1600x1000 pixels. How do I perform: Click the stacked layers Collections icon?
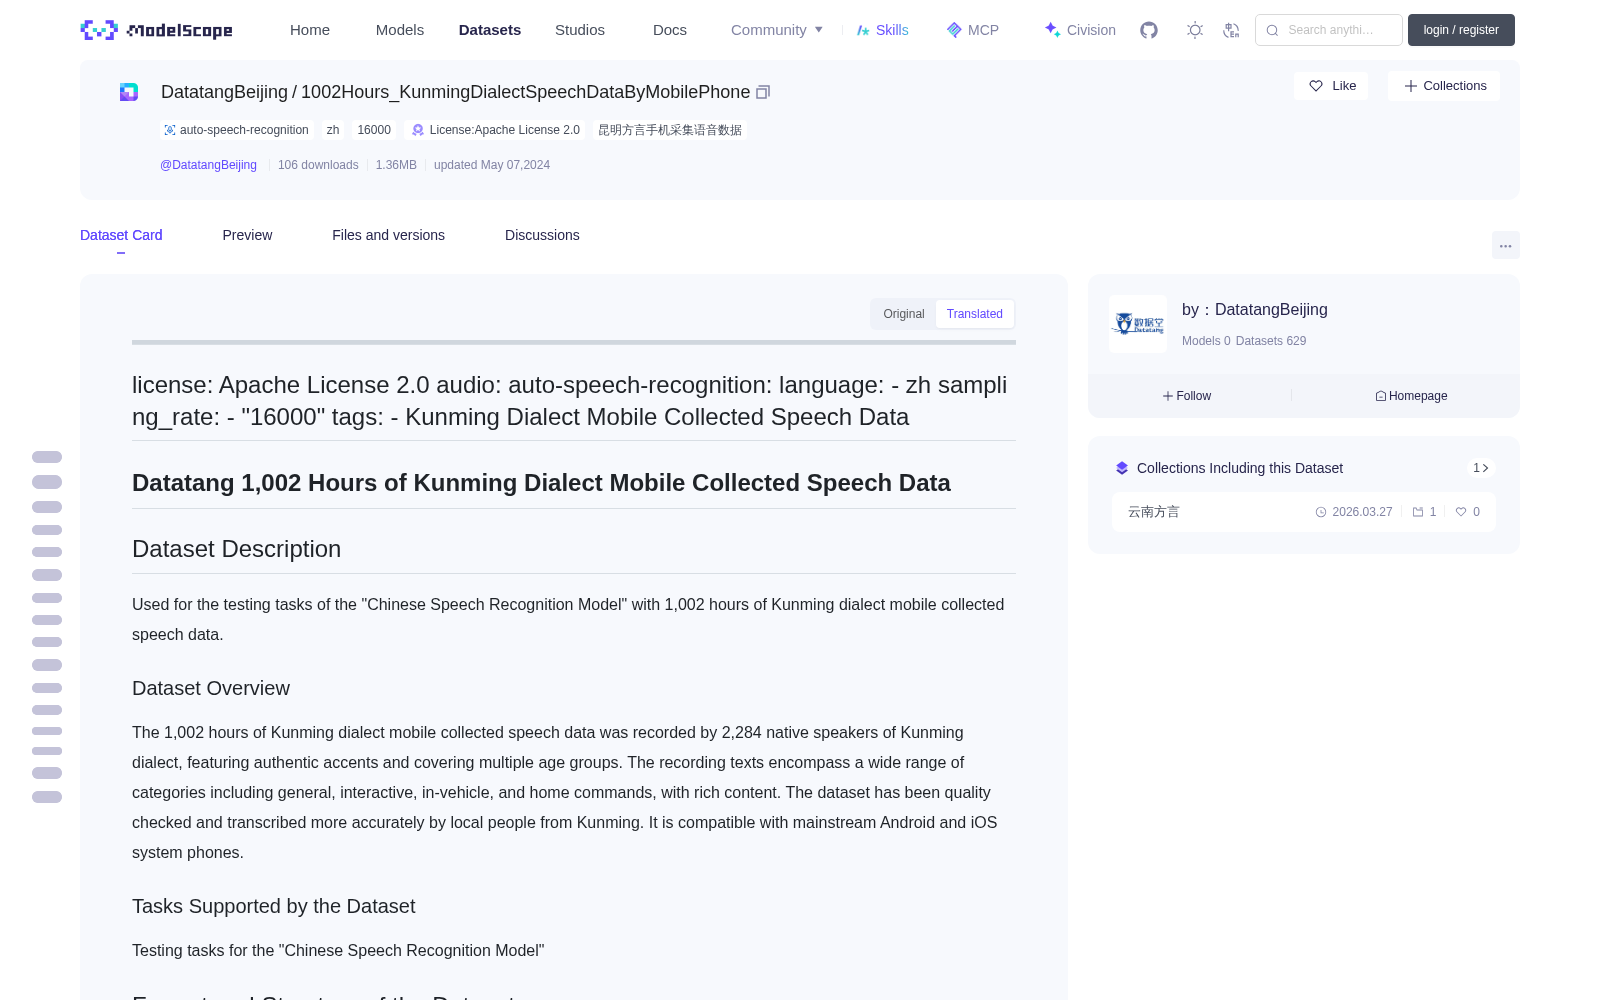tap(1122, 468)
